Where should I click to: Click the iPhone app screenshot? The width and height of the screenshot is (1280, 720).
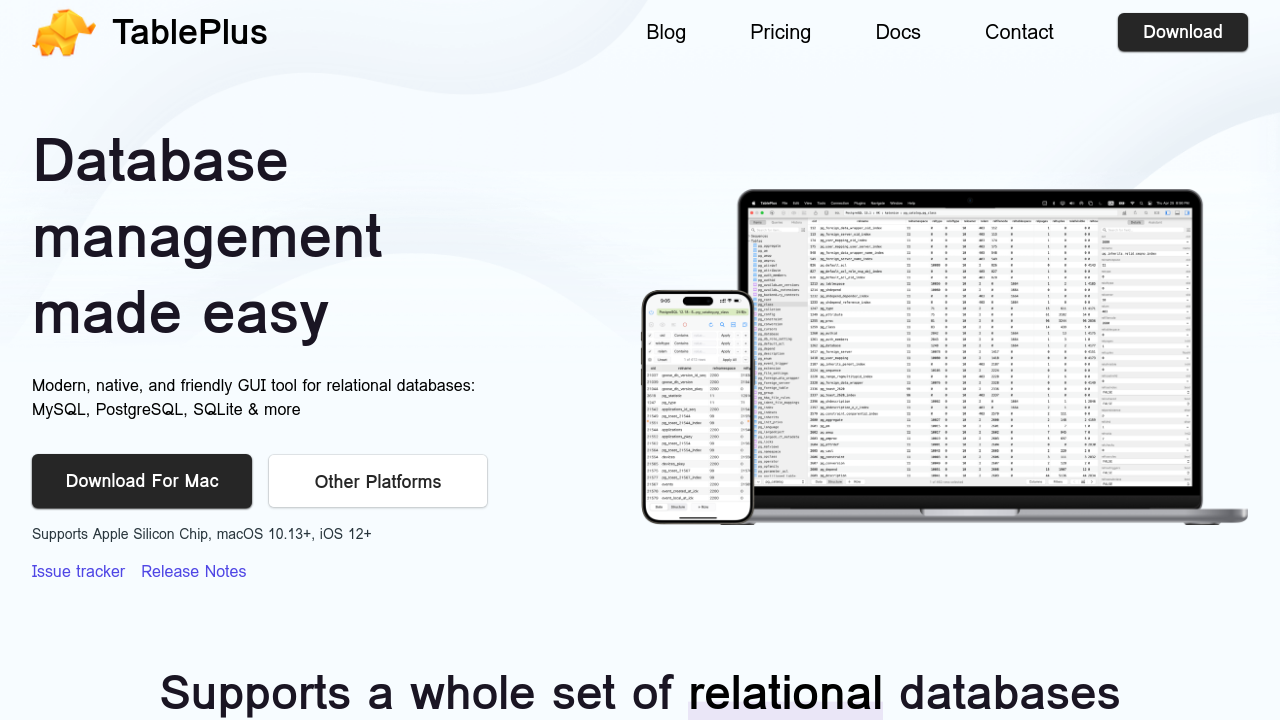pos(697,420)
